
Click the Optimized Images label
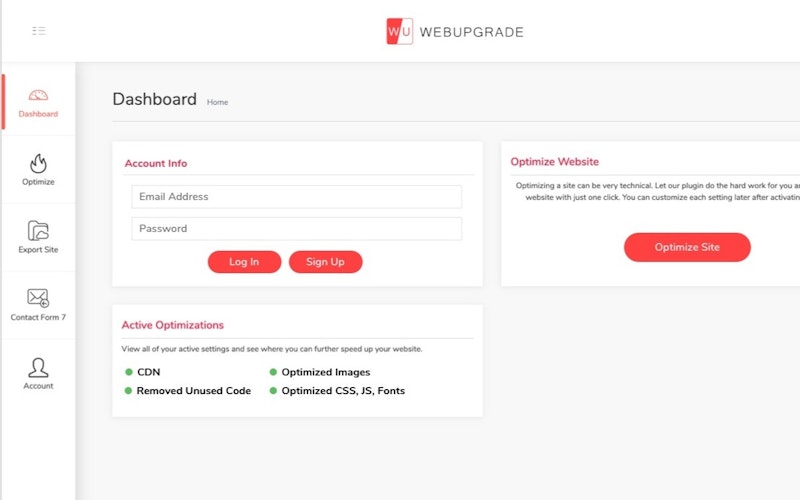(326, 372)
